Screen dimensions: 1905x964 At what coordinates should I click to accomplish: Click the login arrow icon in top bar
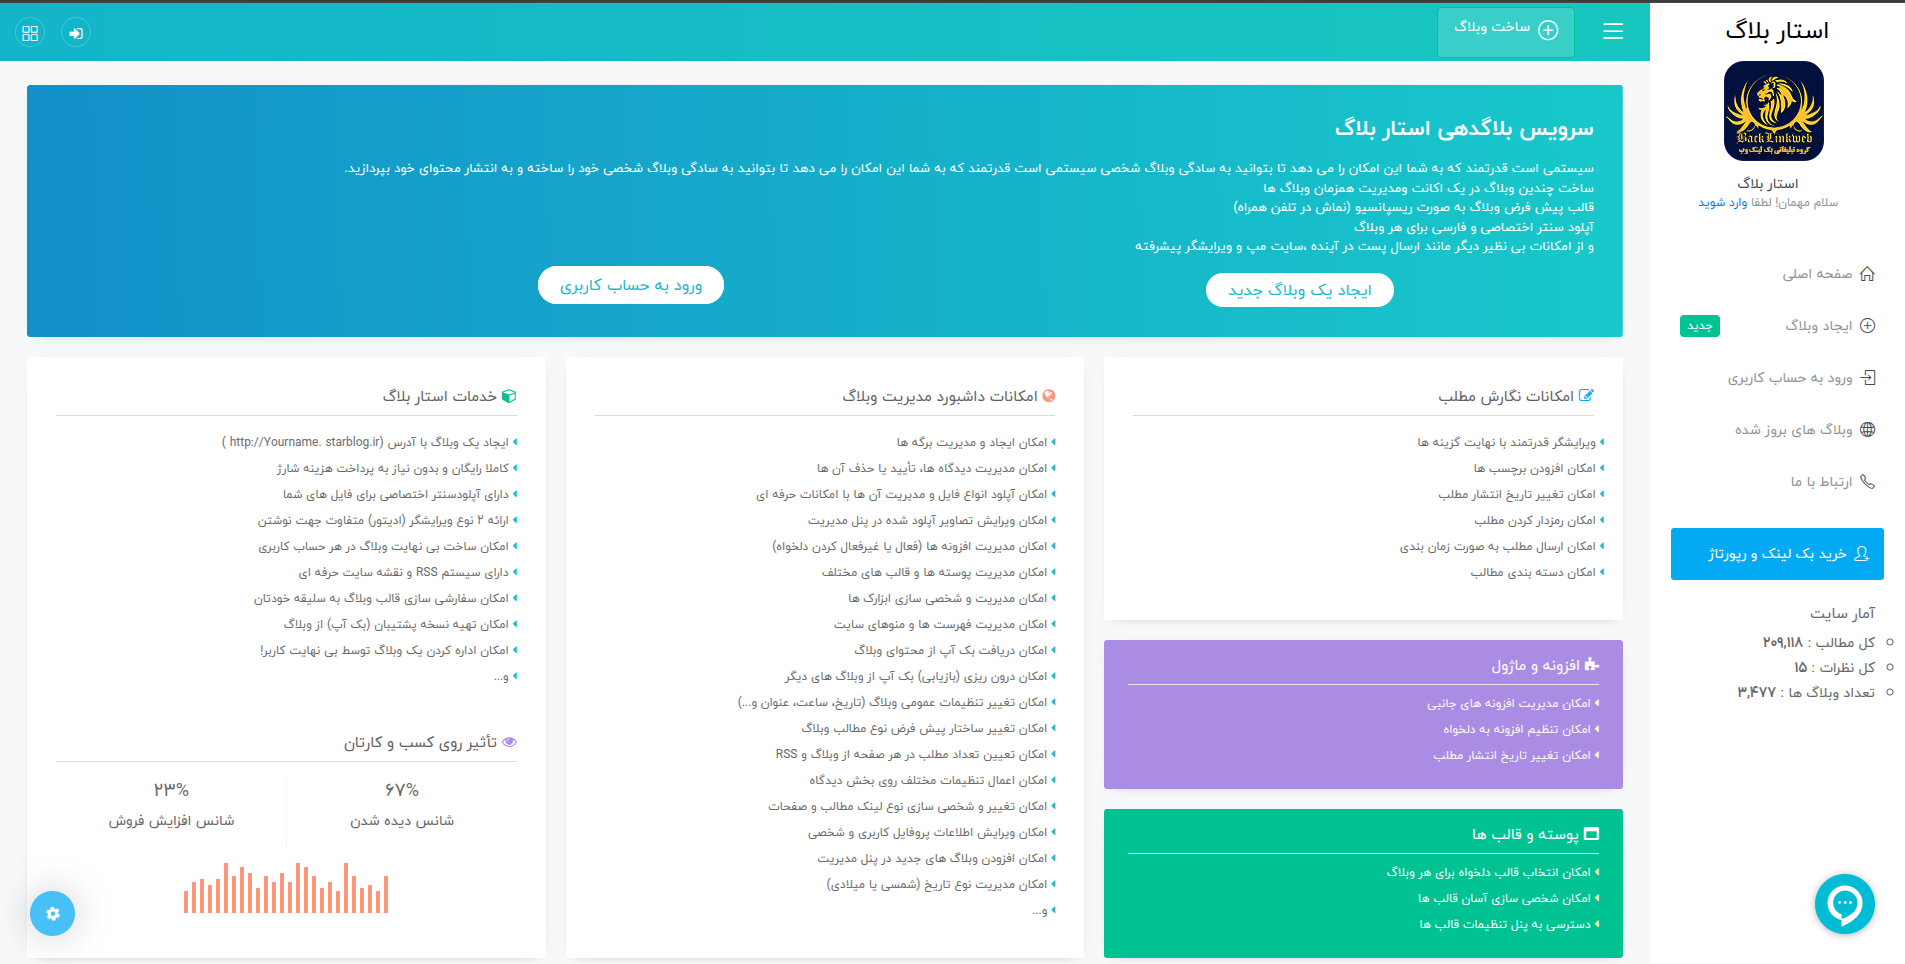tap(76, 33)
